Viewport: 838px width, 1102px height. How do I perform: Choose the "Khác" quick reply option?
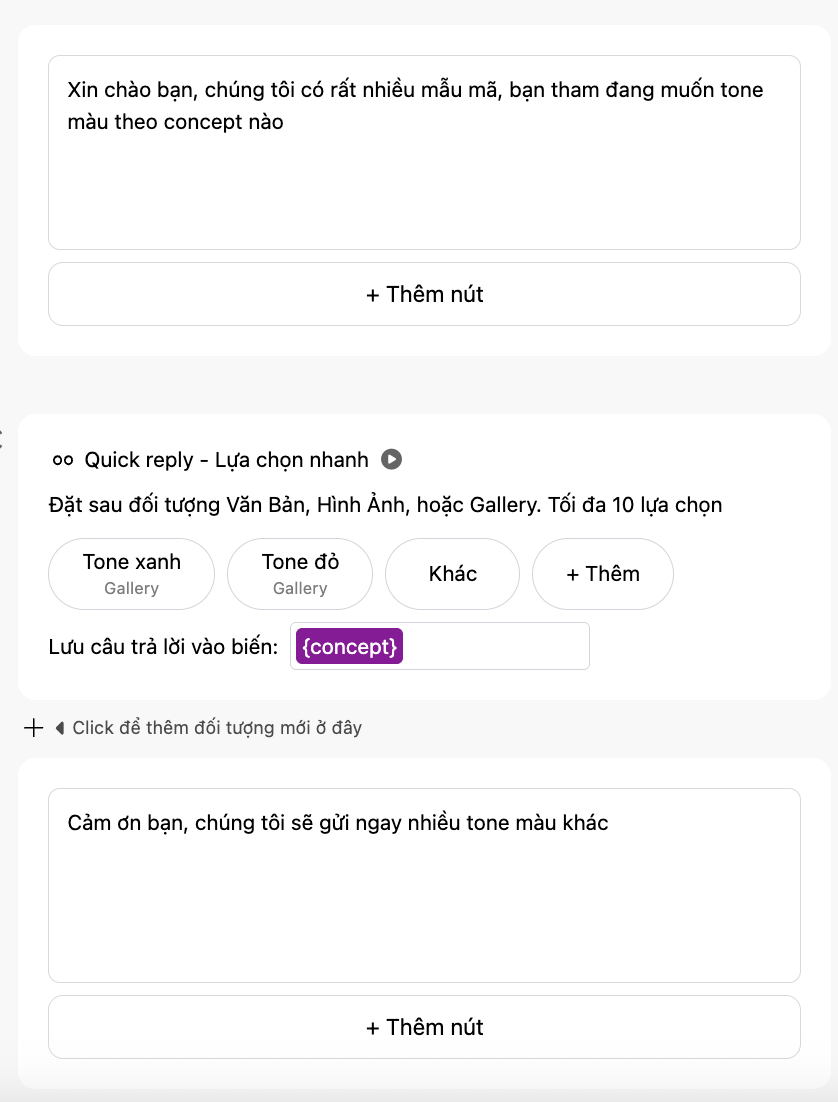(x=452, y=574)
